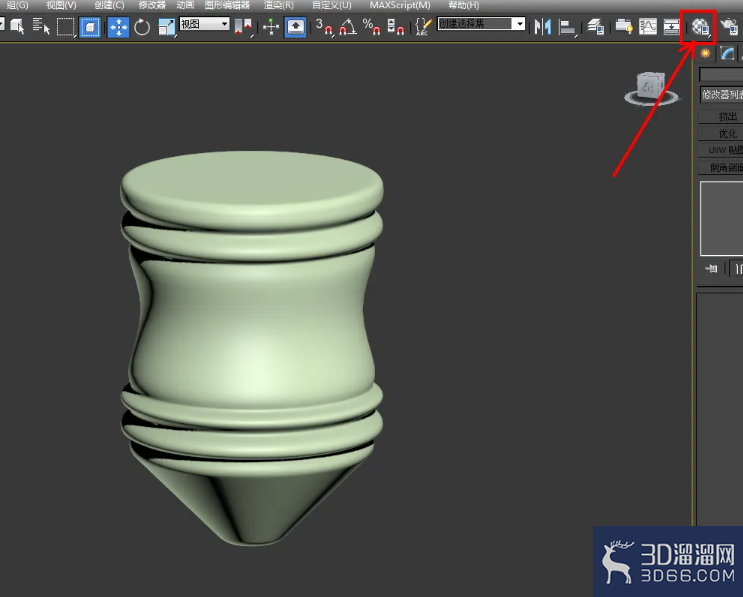
Task: Click Select and Manipulate icon
Action: point(271,27)
